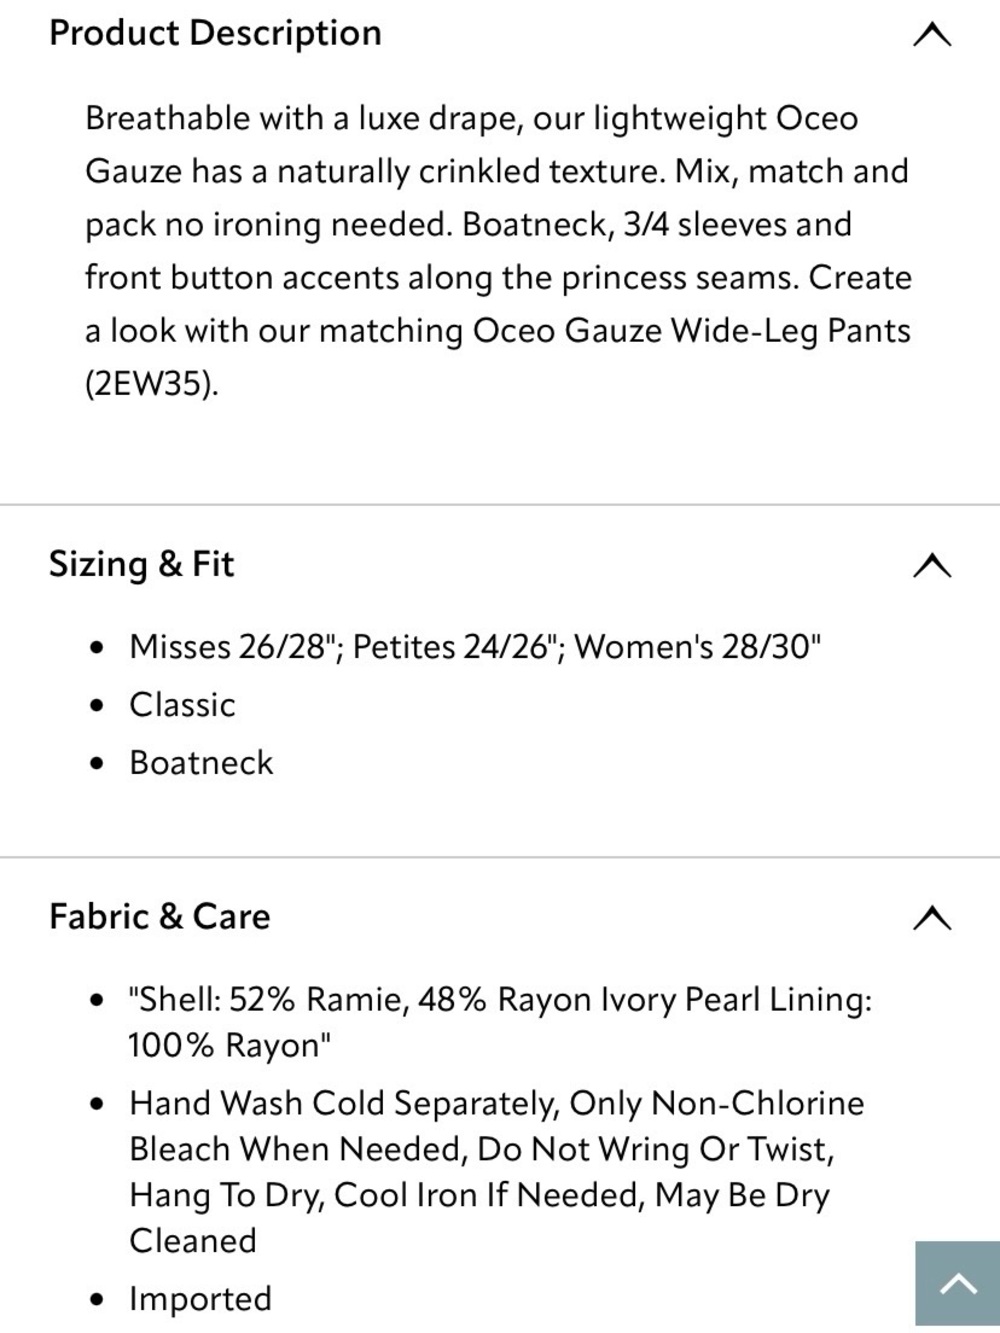This screenshot has height=1333, width=1000.
Task: Select the Sizing & Fit heading
Action: tap(141, 564)
